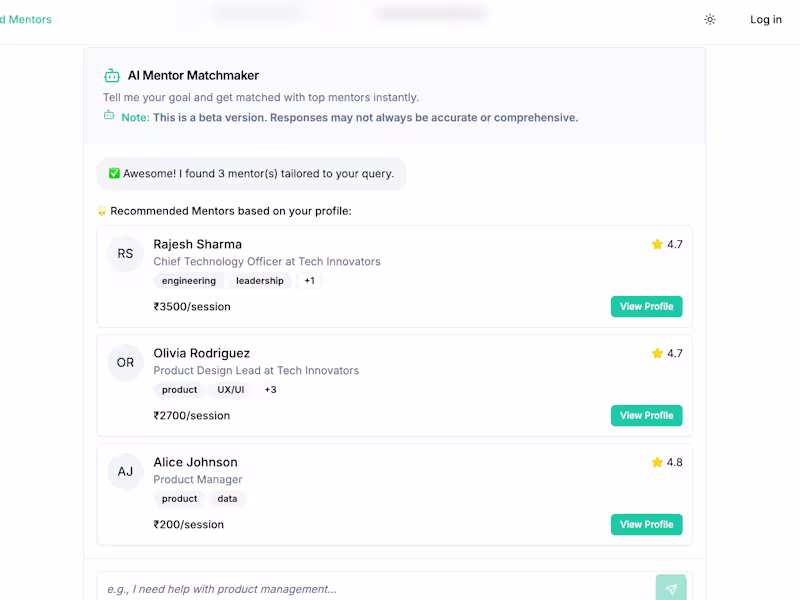Click Rajesh Sharma's RS avatar
This screenshot has height=600, width=800.
pyautogui.click(x=125, y=254)
